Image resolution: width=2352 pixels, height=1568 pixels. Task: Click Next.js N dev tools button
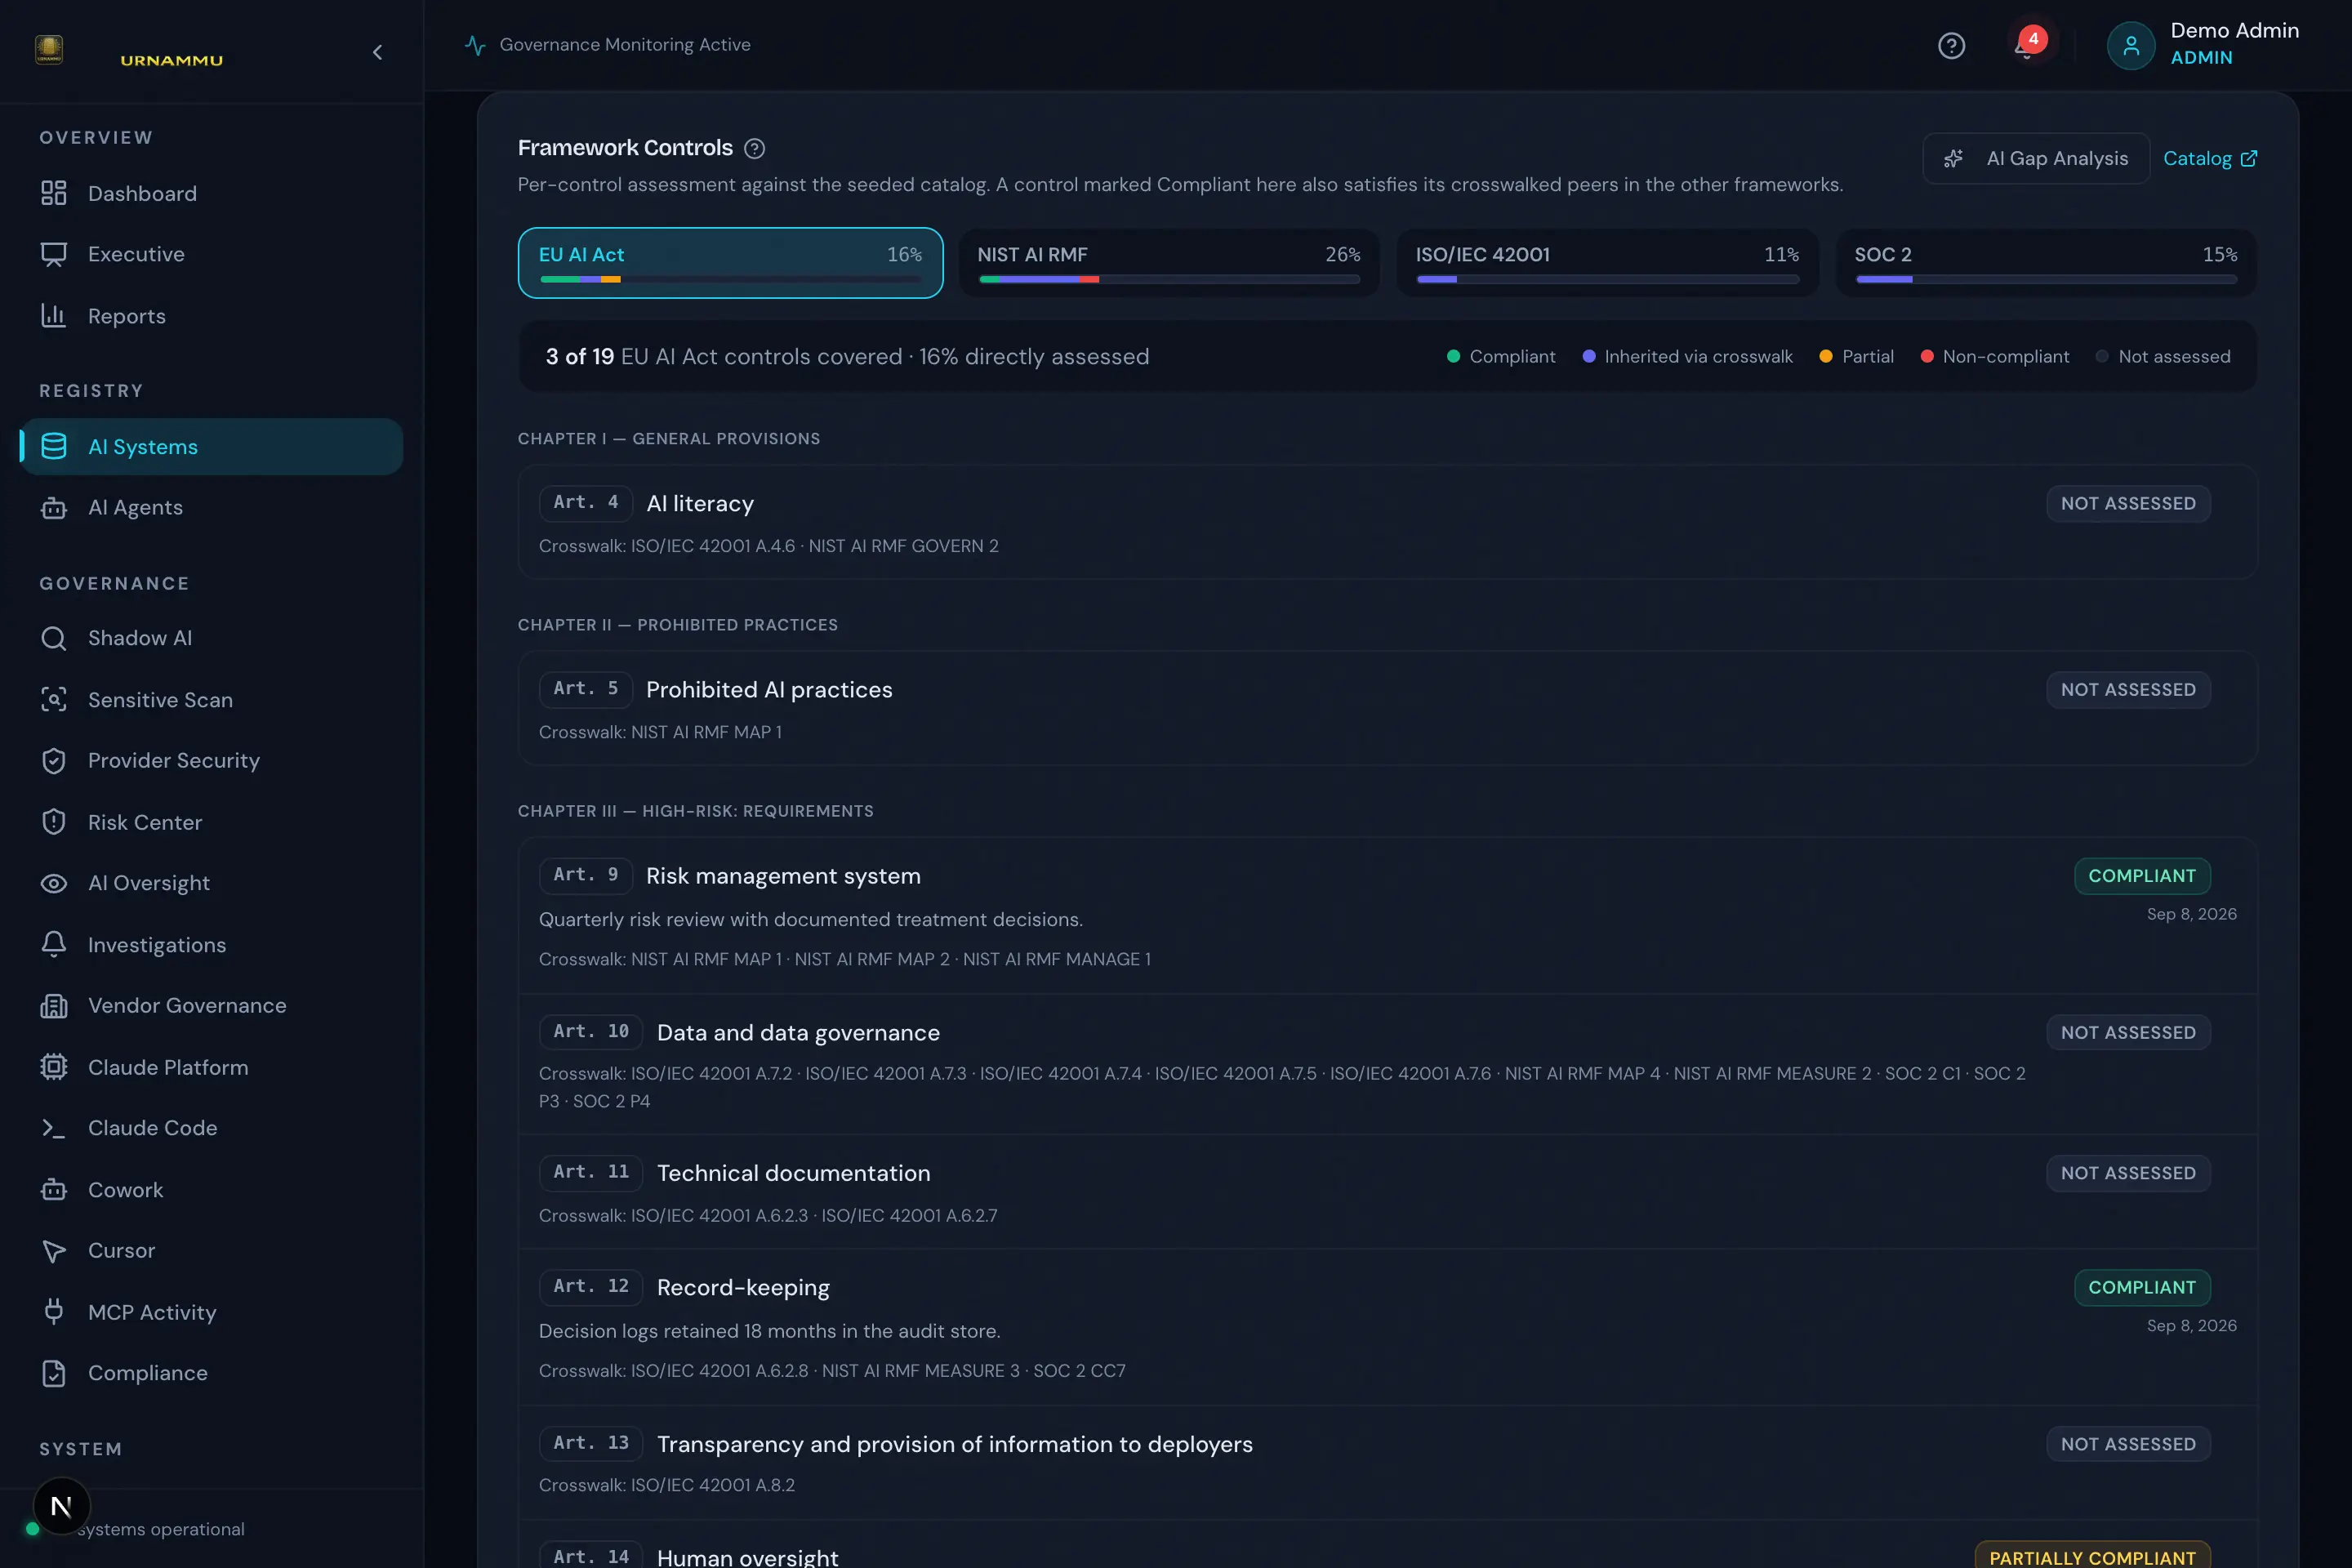pyautogui.click(x=61, y=1506)
